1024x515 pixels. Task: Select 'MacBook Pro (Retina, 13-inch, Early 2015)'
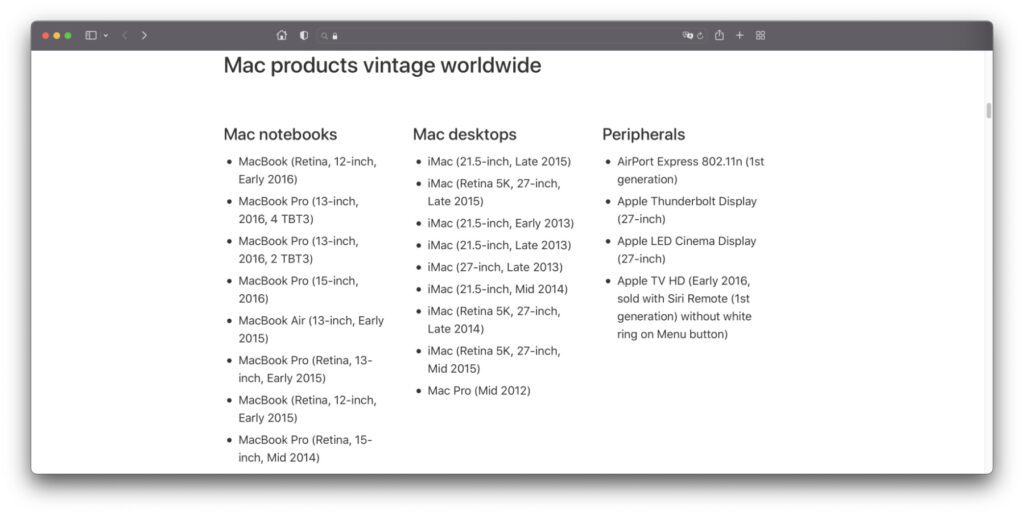coord(305,369)
